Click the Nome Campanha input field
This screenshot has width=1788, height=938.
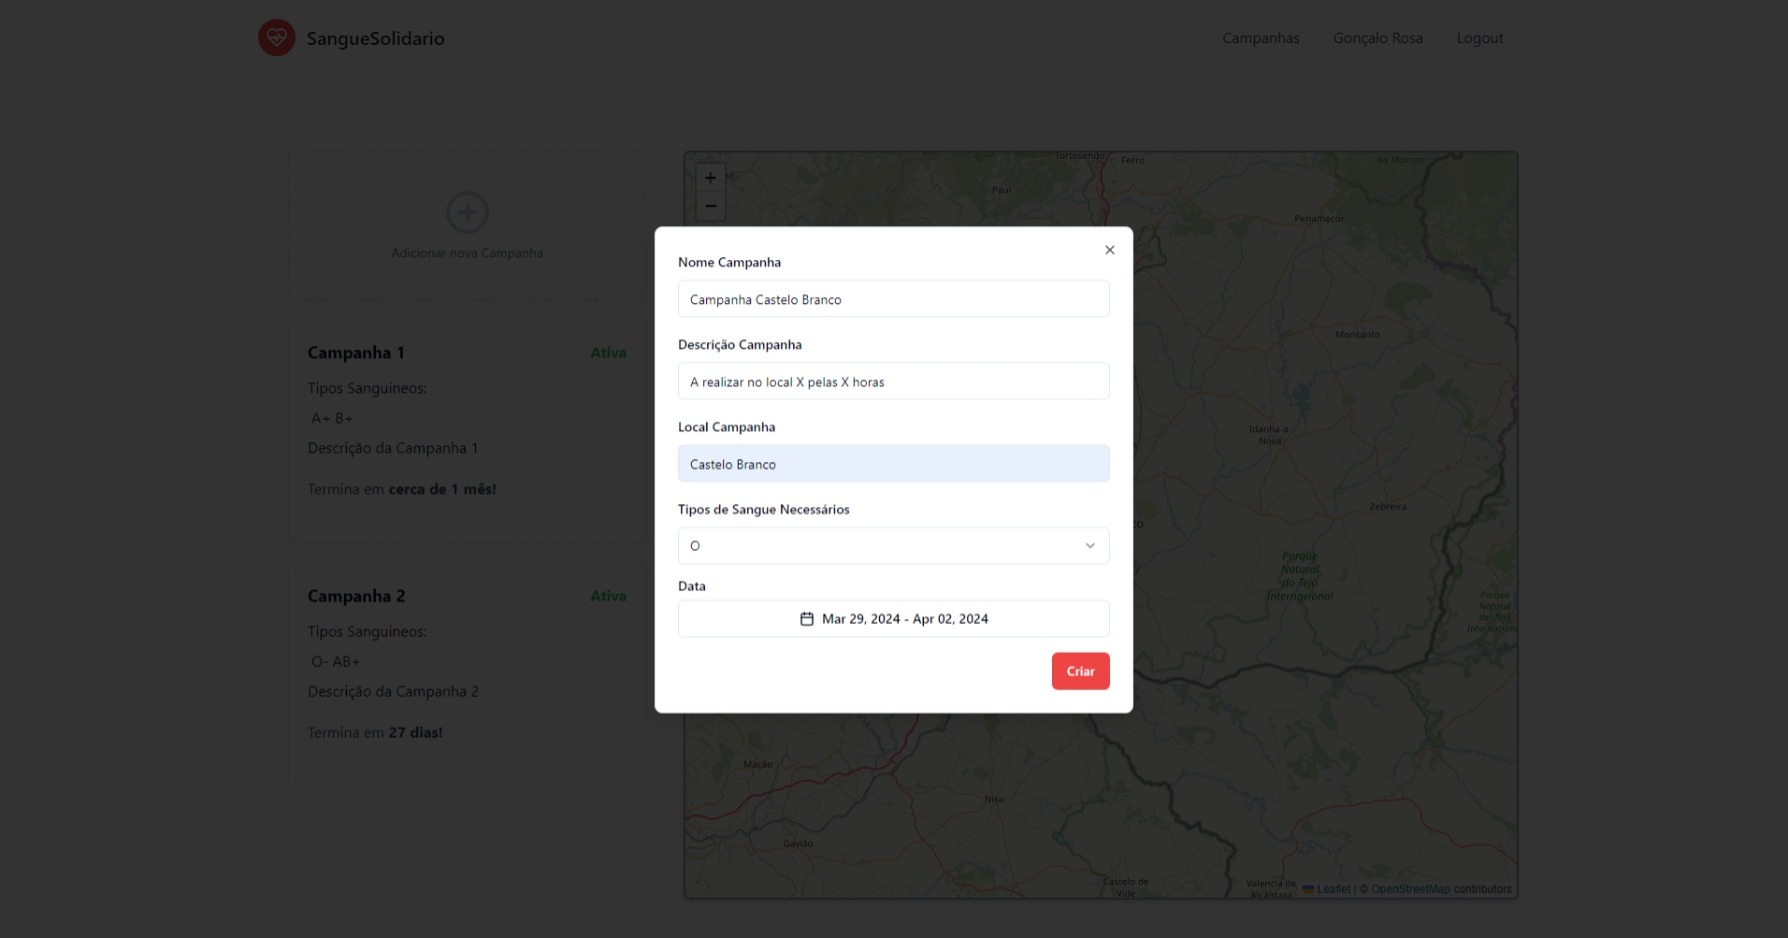click(894, 299)
